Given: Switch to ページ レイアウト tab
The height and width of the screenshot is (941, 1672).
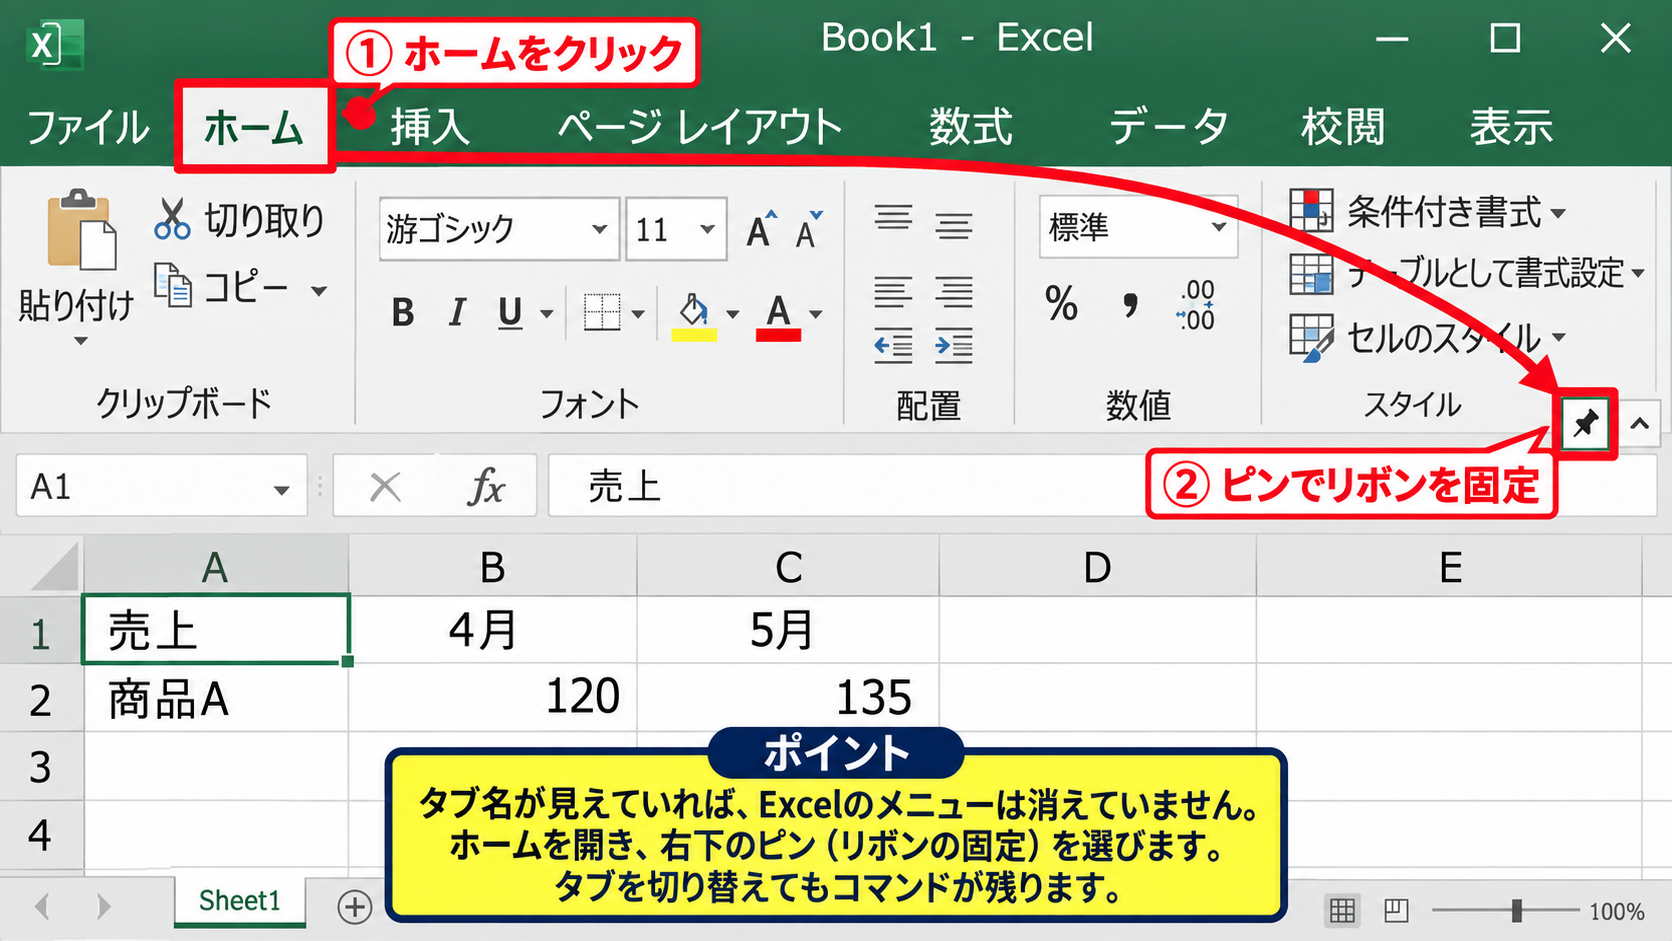Looking at the screenshot, I should pos(700,127).
